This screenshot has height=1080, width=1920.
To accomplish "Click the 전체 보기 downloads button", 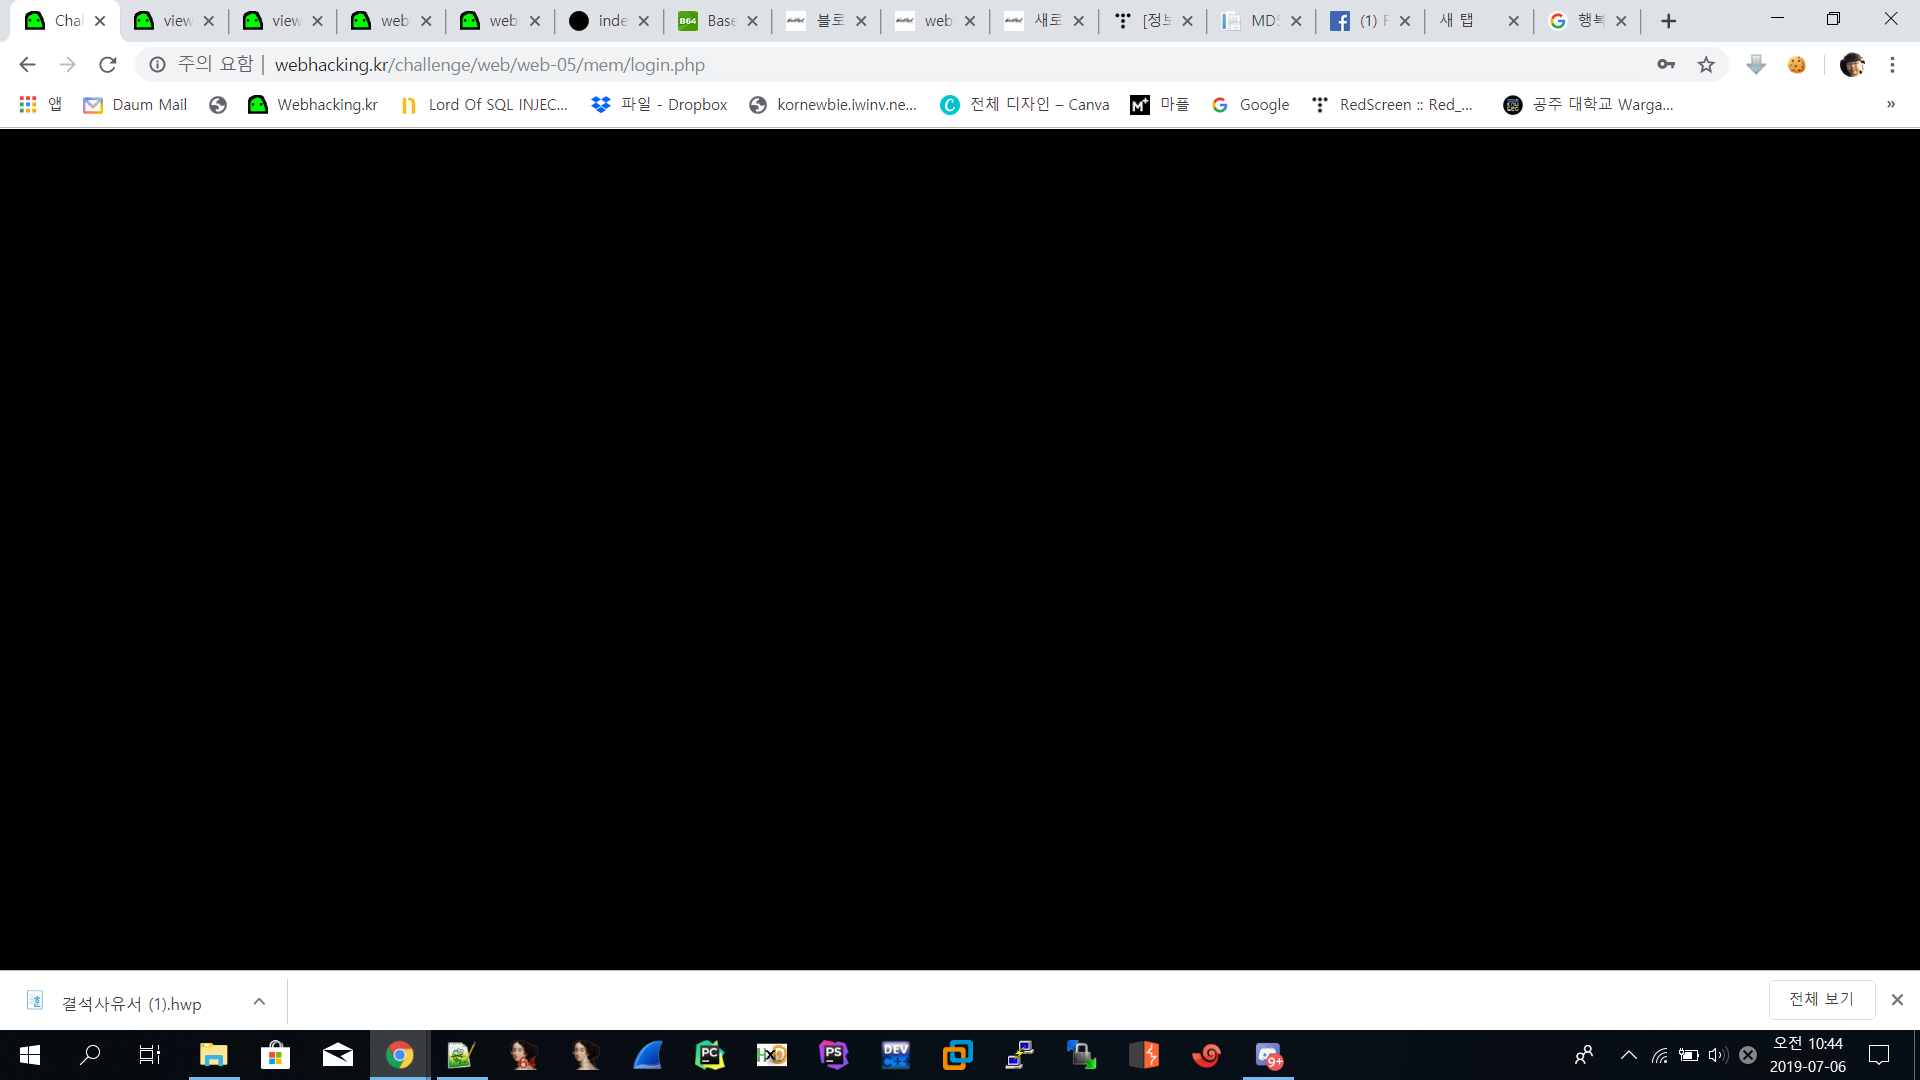I will pyautogui.click(x=1821, y=999).
